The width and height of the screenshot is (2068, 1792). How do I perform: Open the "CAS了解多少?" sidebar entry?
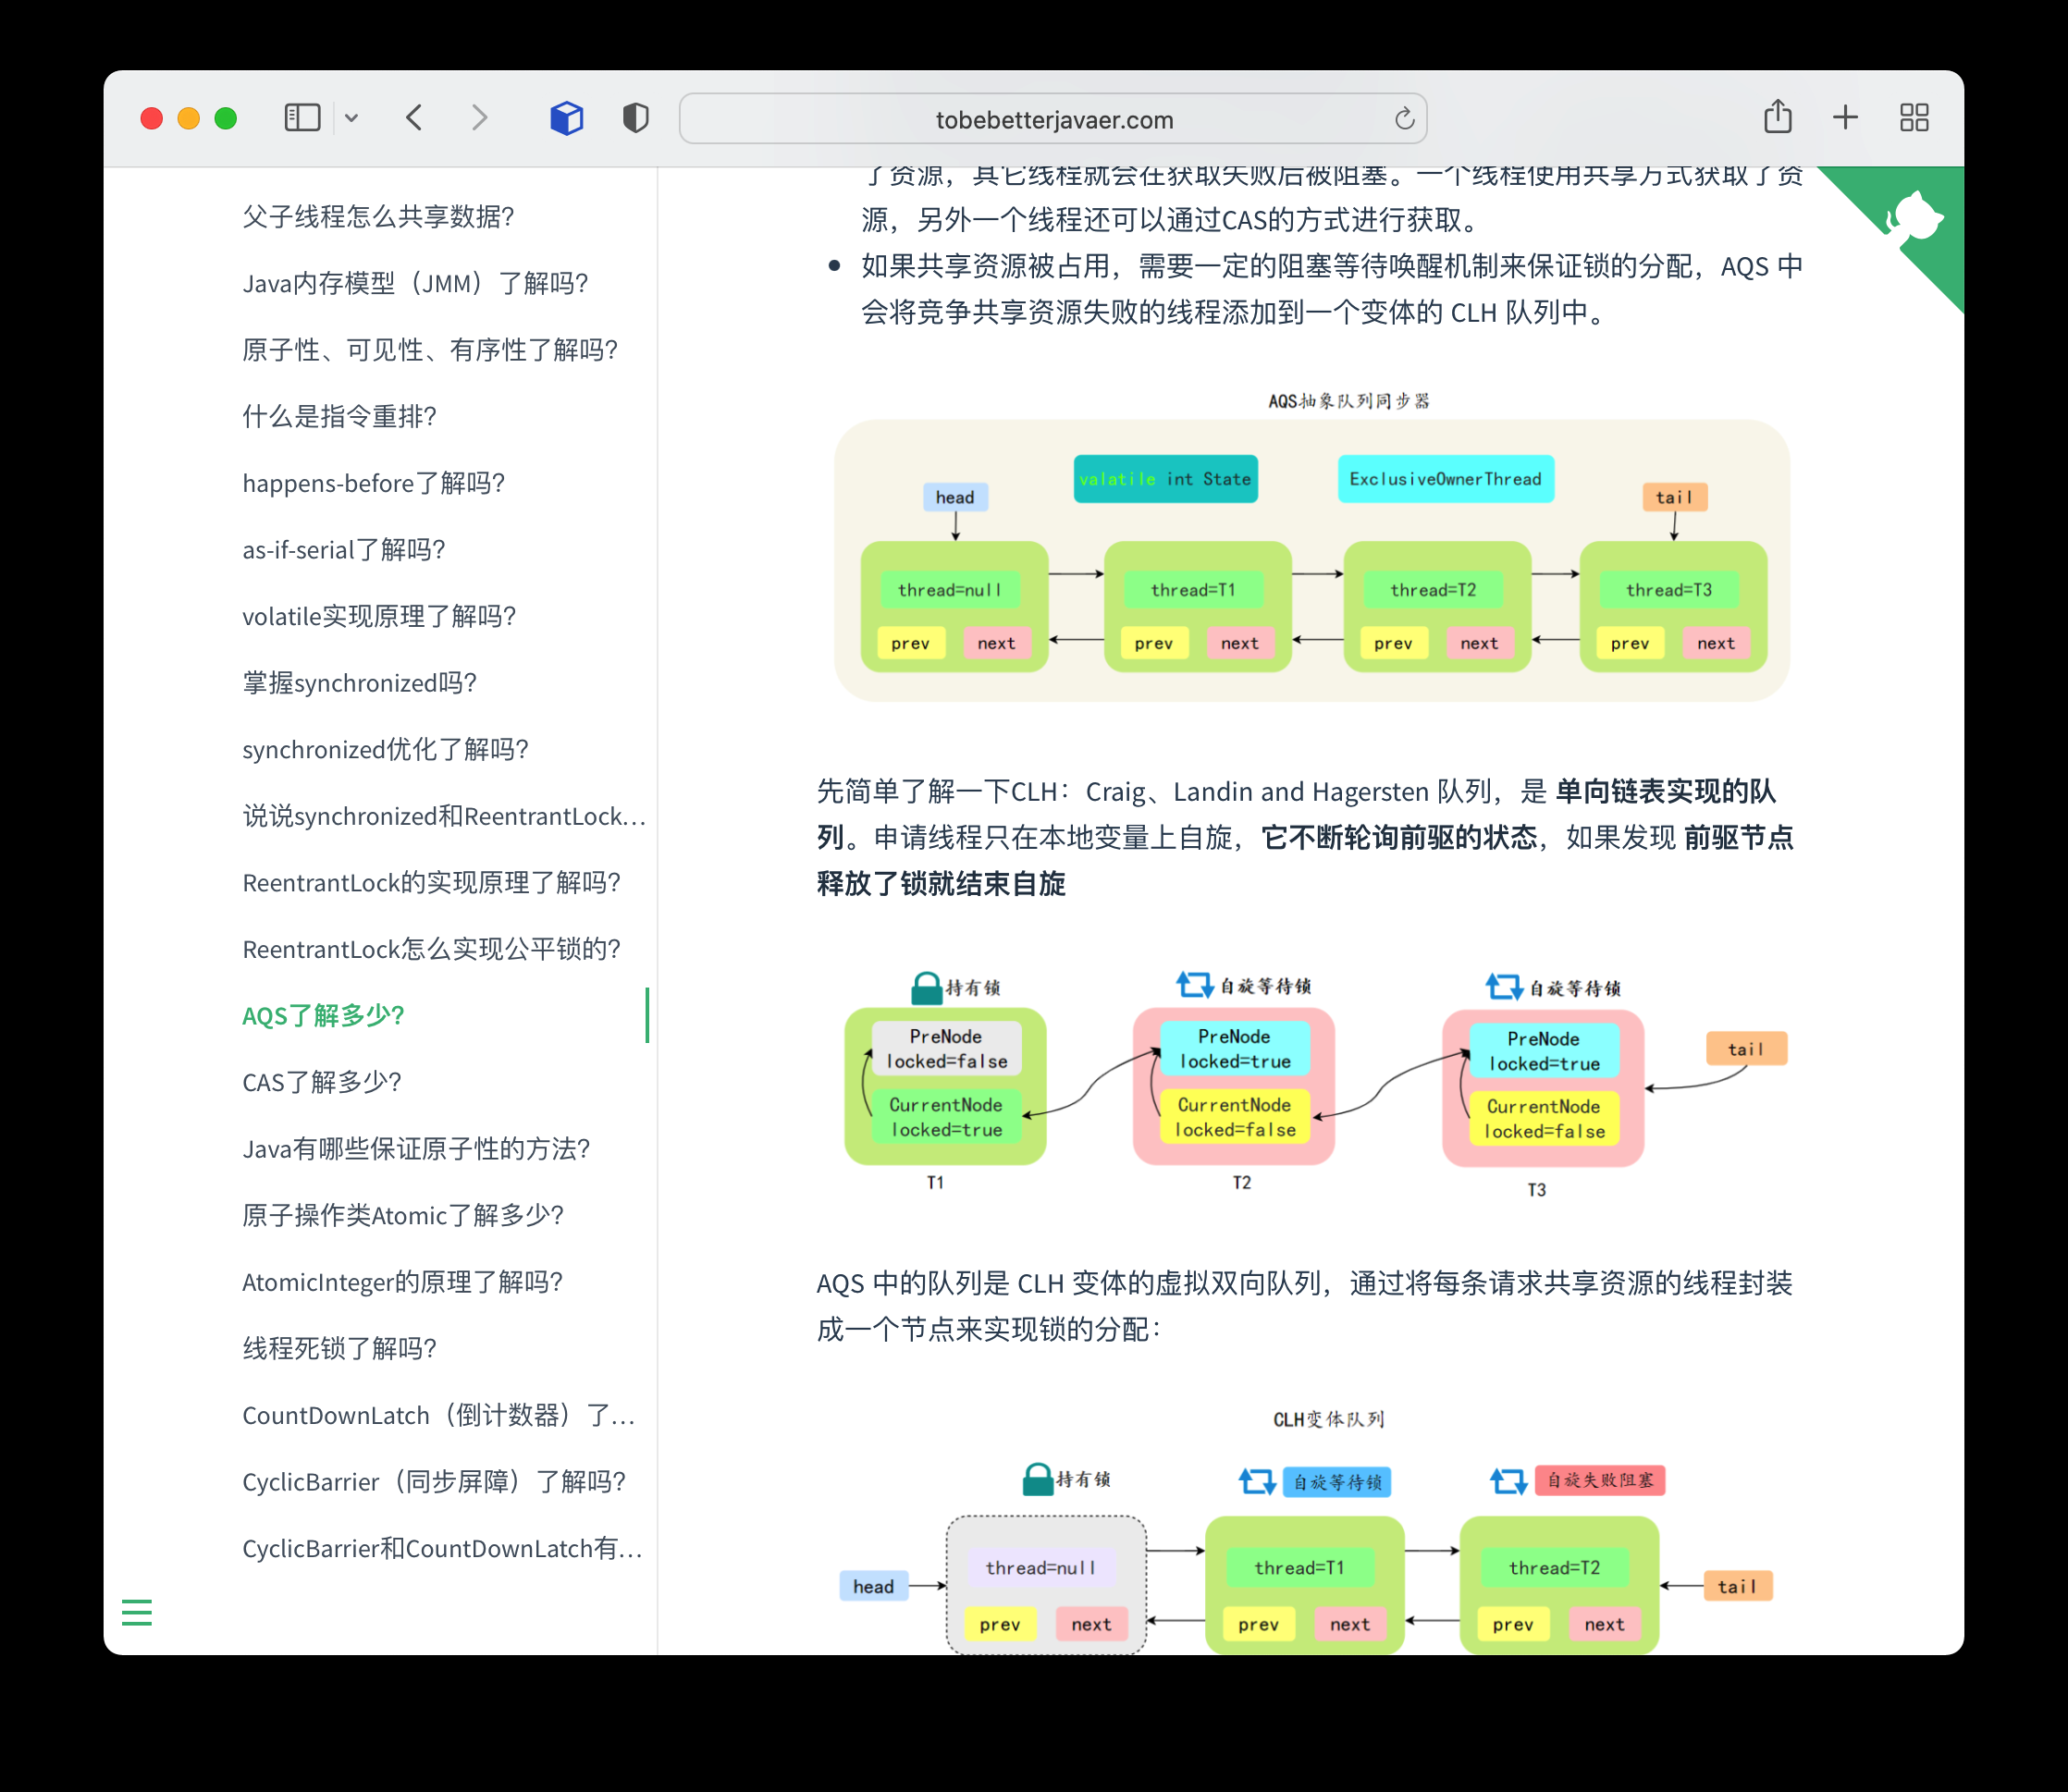[322, 1081]
